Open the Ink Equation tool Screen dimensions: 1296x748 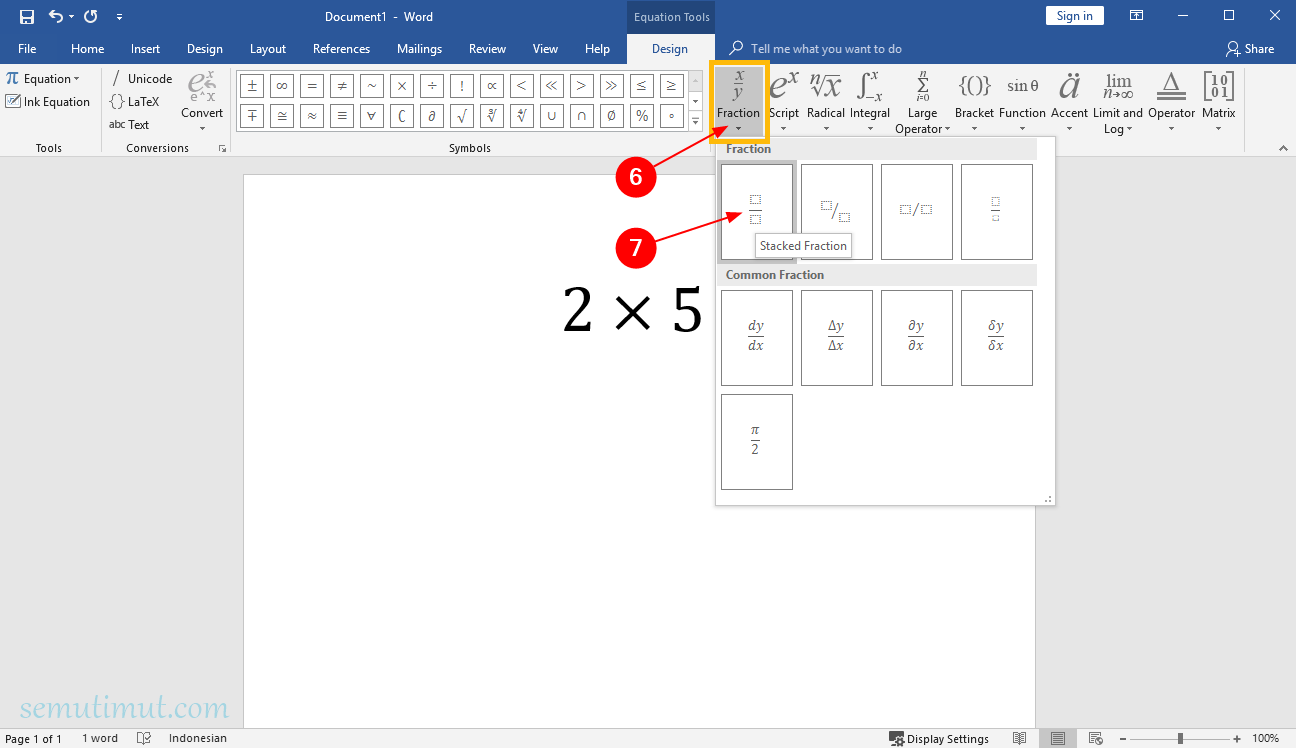tap(48, 101)
